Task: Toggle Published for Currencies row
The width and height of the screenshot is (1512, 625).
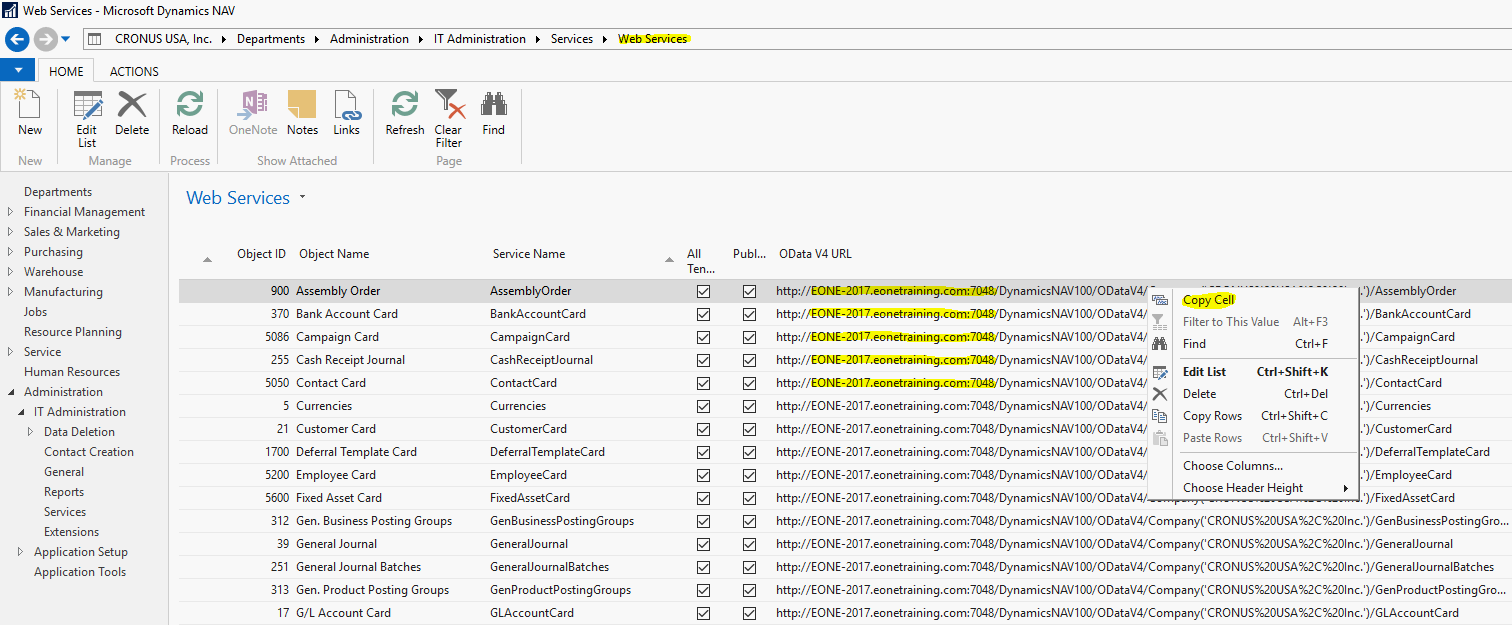Action: click(x=749, y=406)
